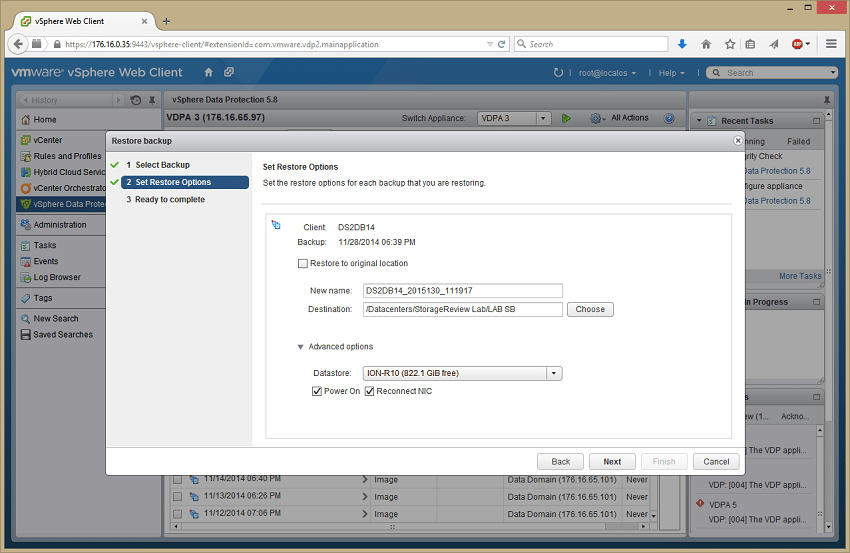
Task: Select the 11/14/2014 06:40 PM backup checkbox
Action: 177,480
